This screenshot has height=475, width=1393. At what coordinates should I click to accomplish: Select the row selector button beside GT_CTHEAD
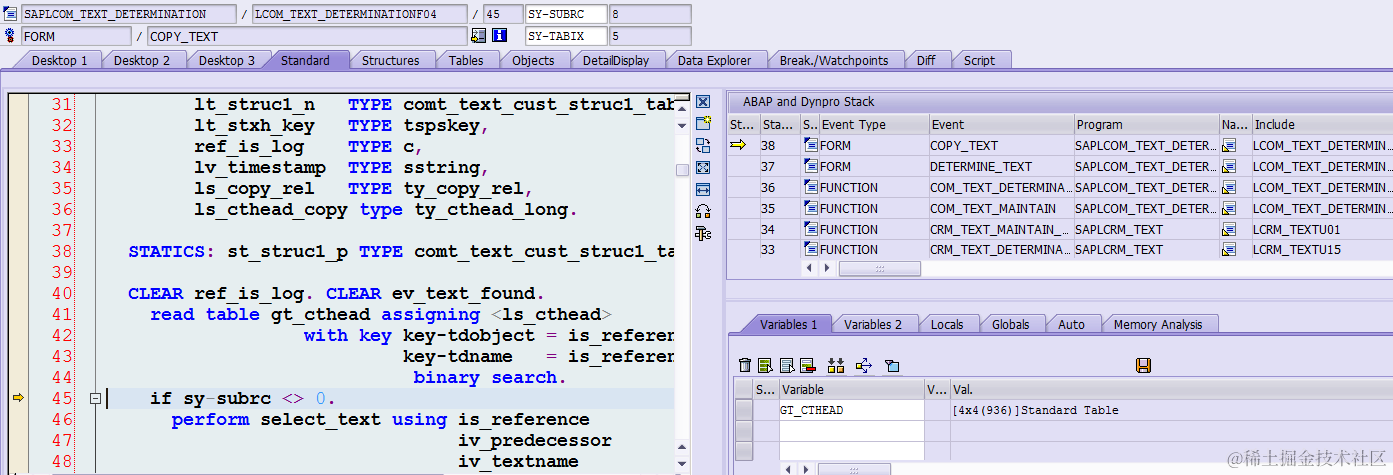tap(743, 410)
